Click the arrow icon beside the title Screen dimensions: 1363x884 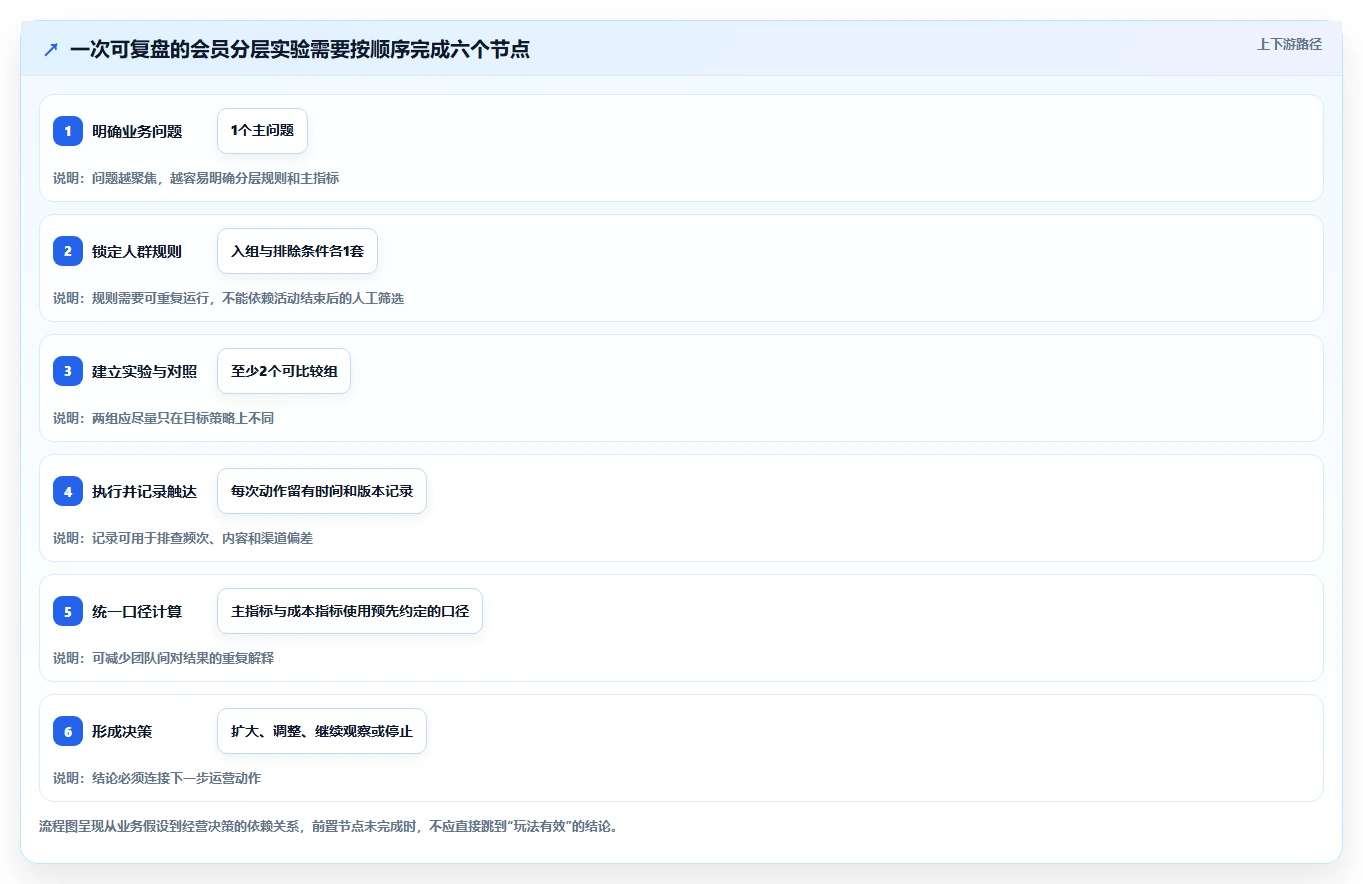click(51, 49)
